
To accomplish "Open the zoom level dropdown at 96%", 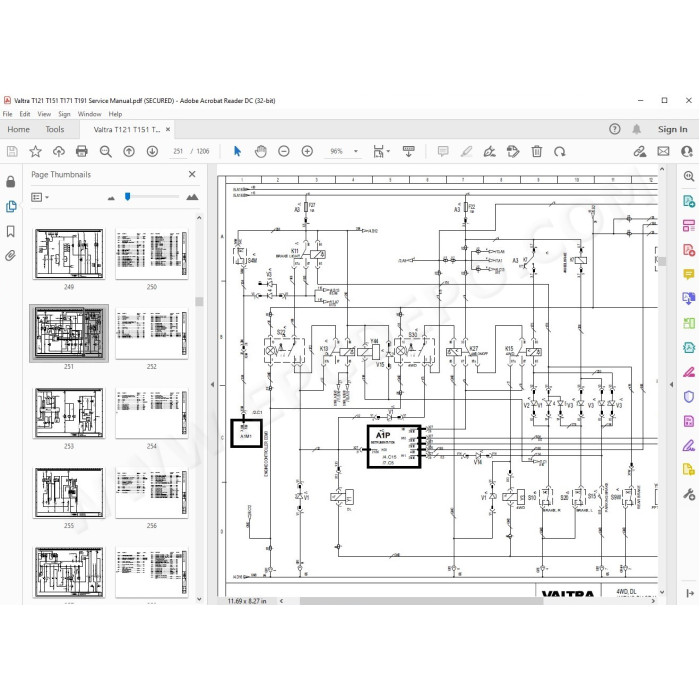I will click(x=356, y=151).
